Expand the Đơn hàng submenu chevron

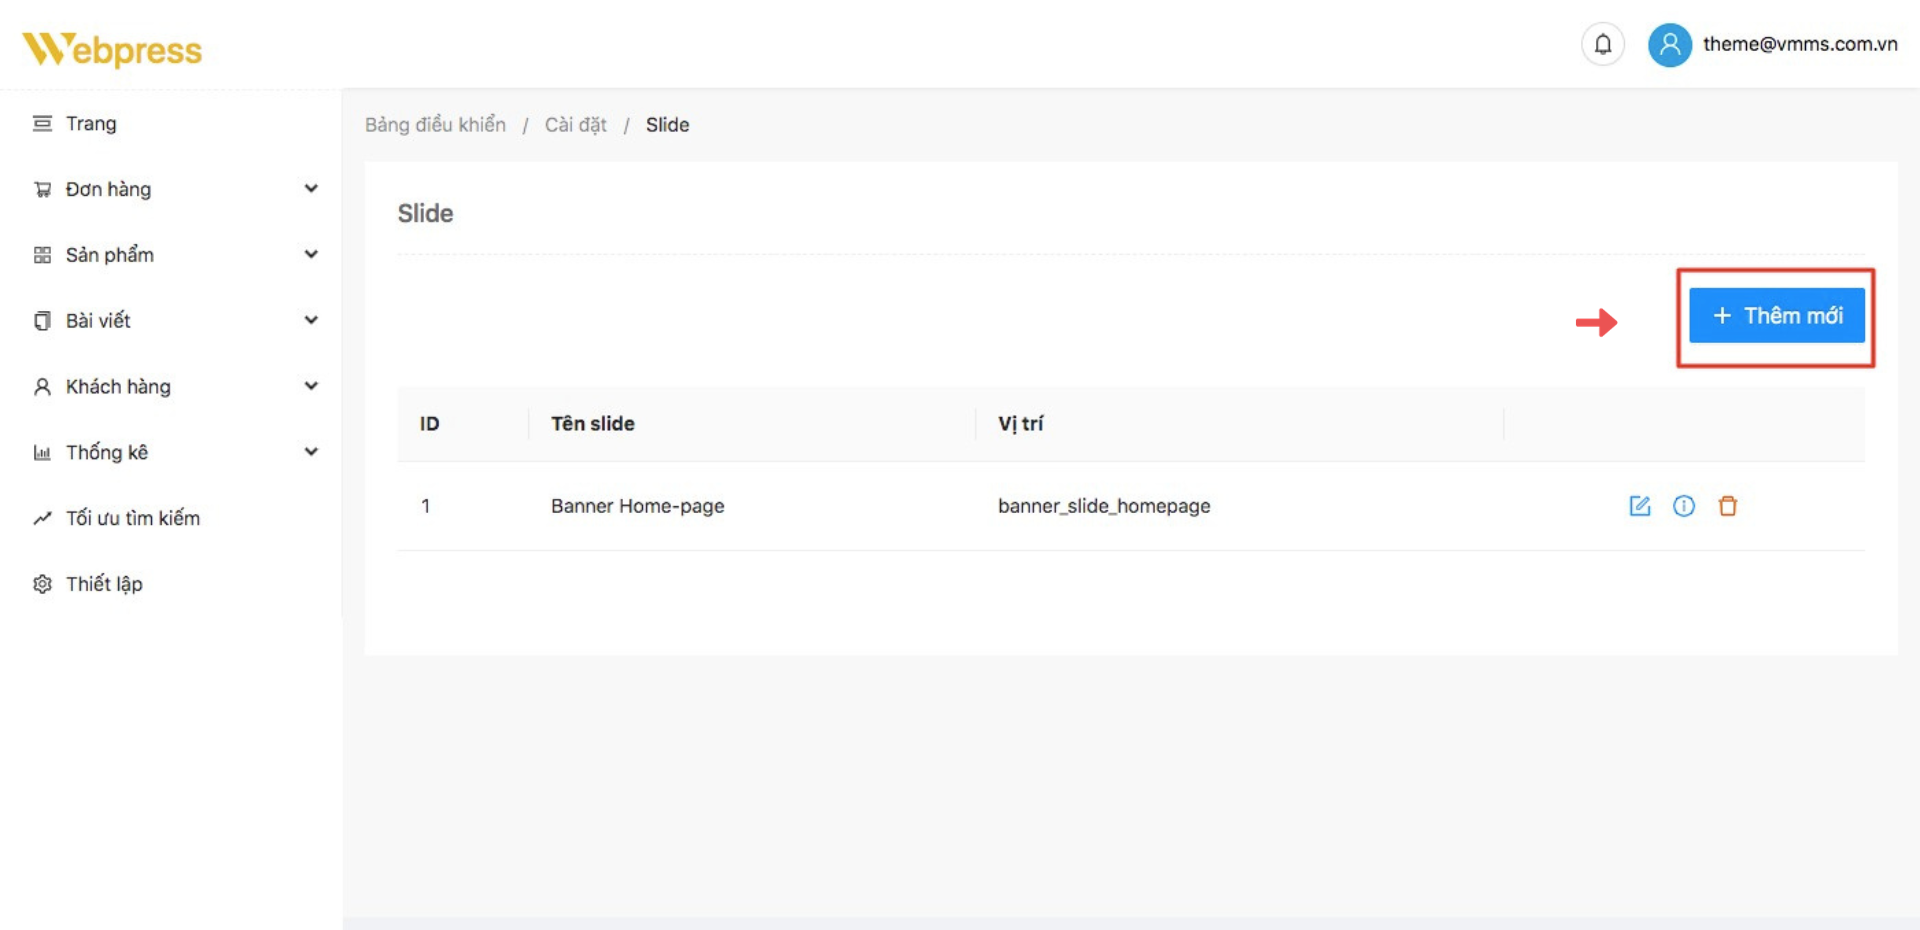pyautogui.click(x=311, y=189)
